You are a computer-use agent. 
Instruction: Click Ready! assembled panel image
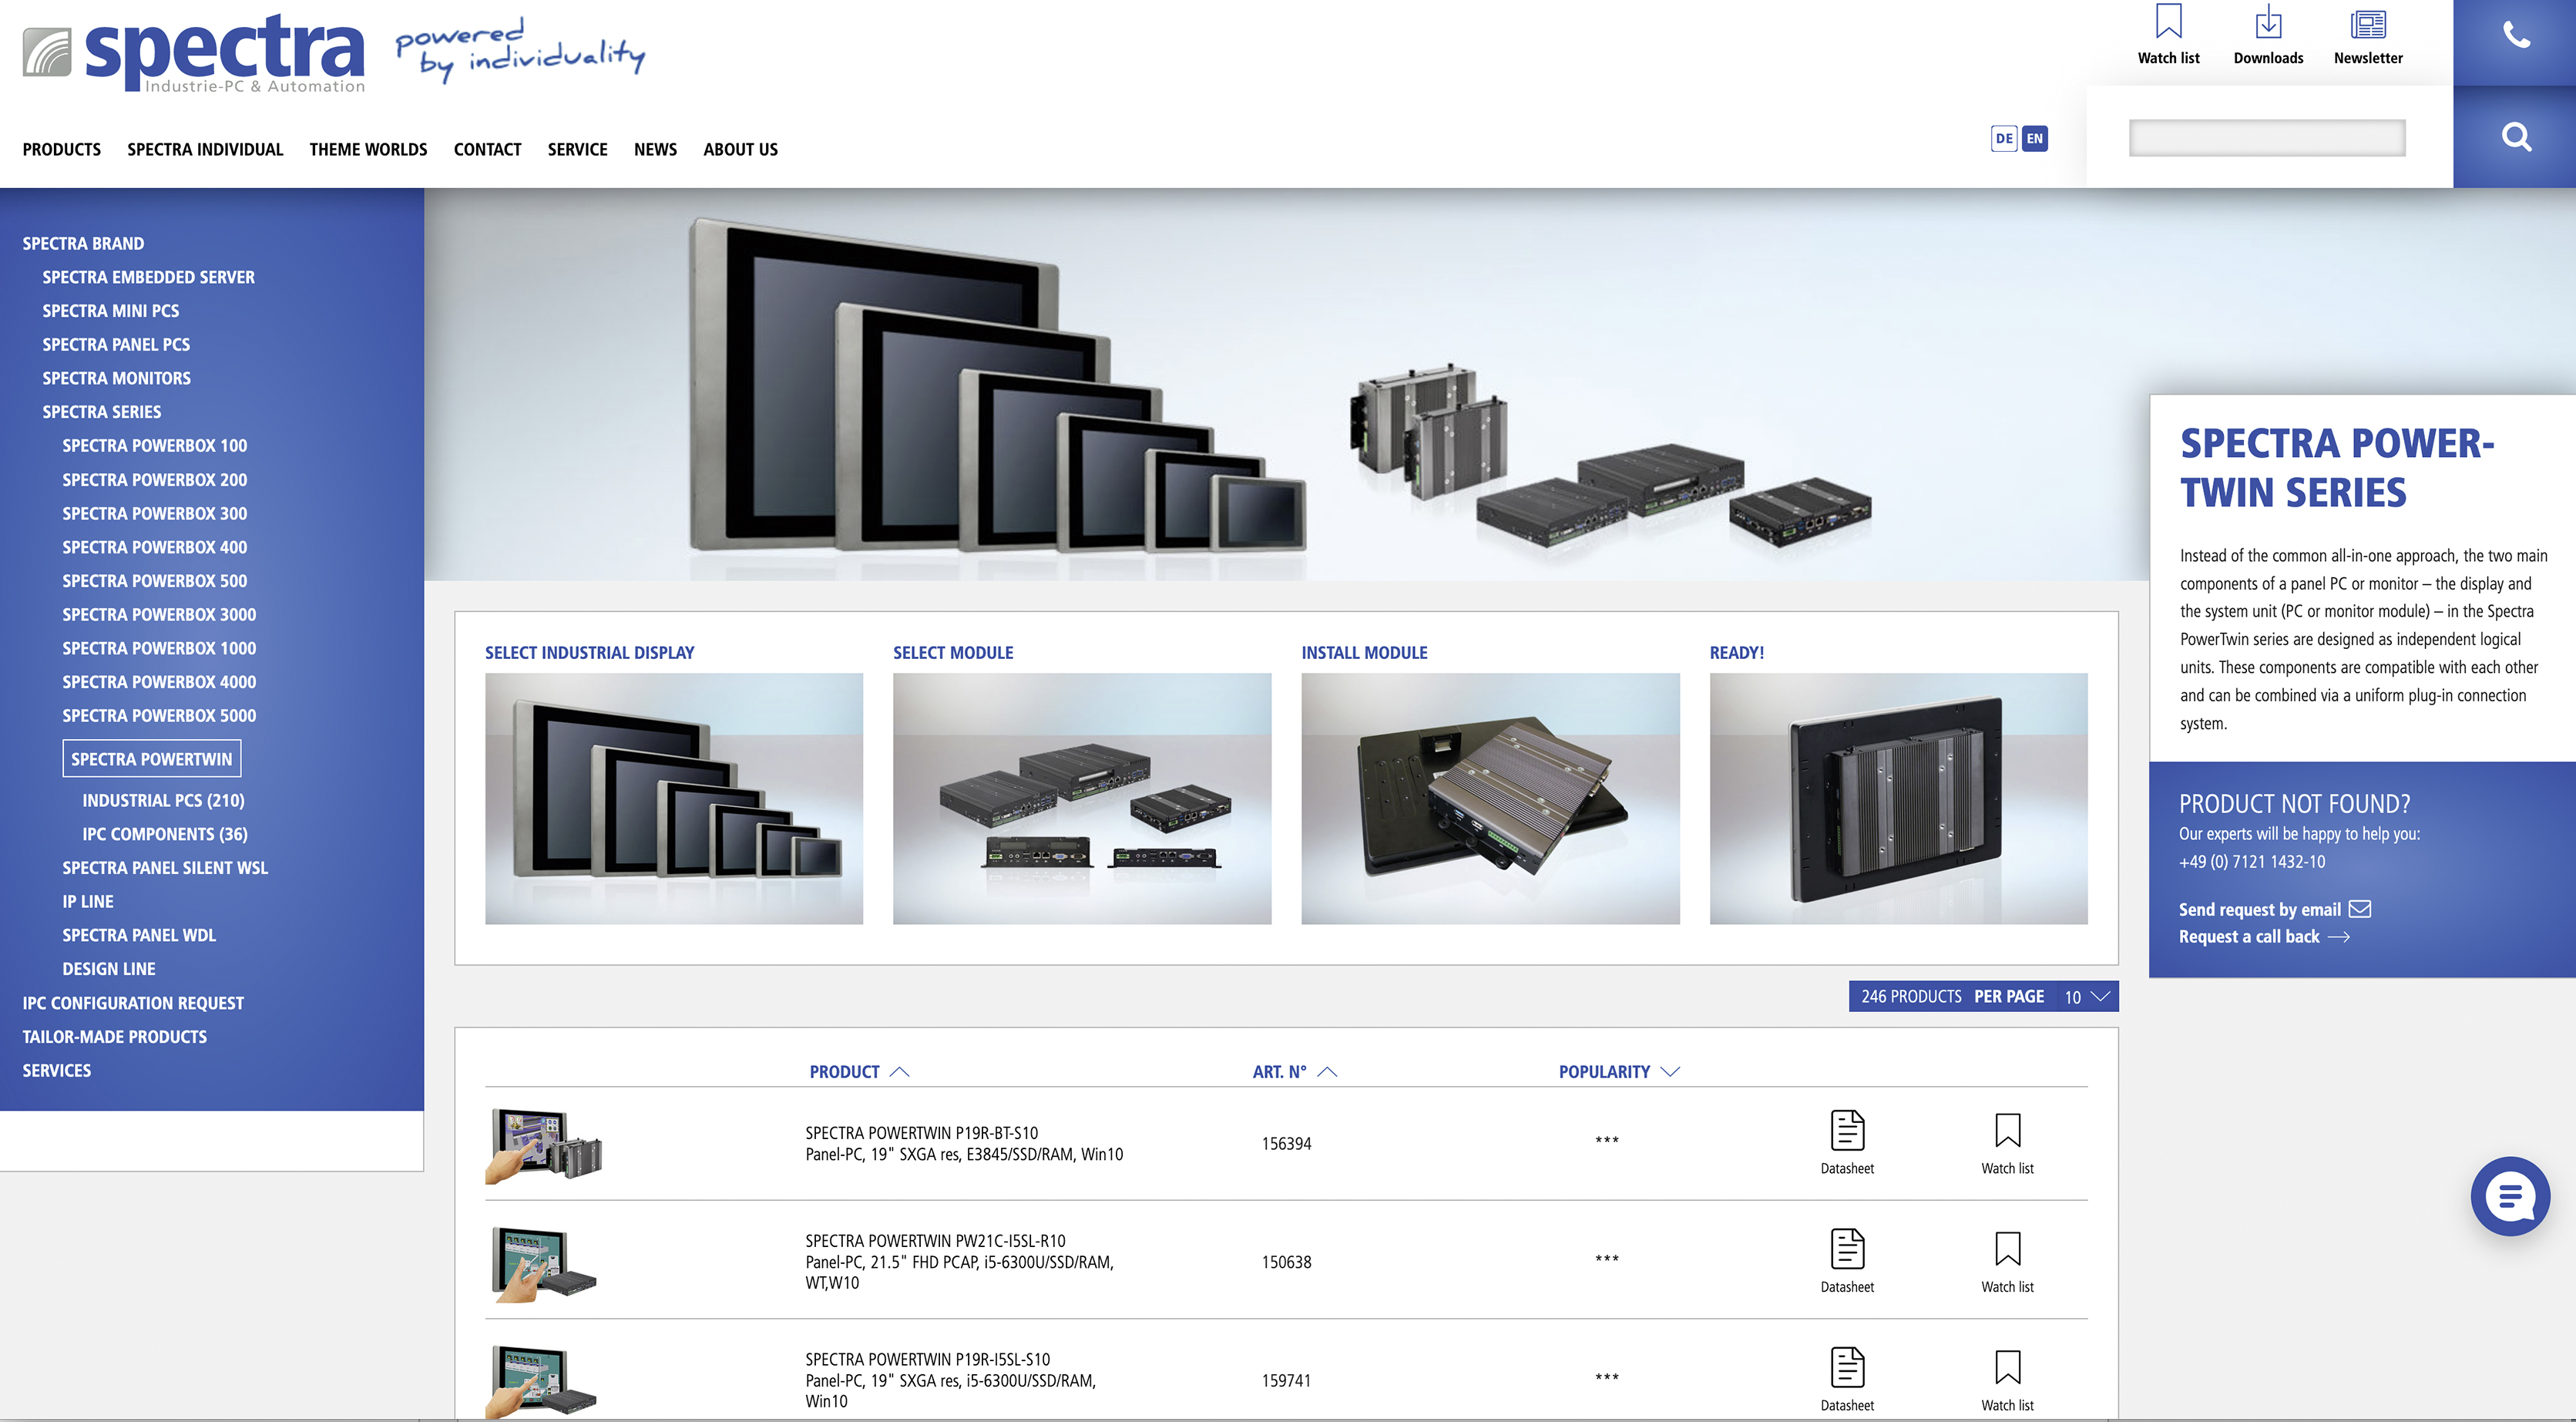[1898, 798]
